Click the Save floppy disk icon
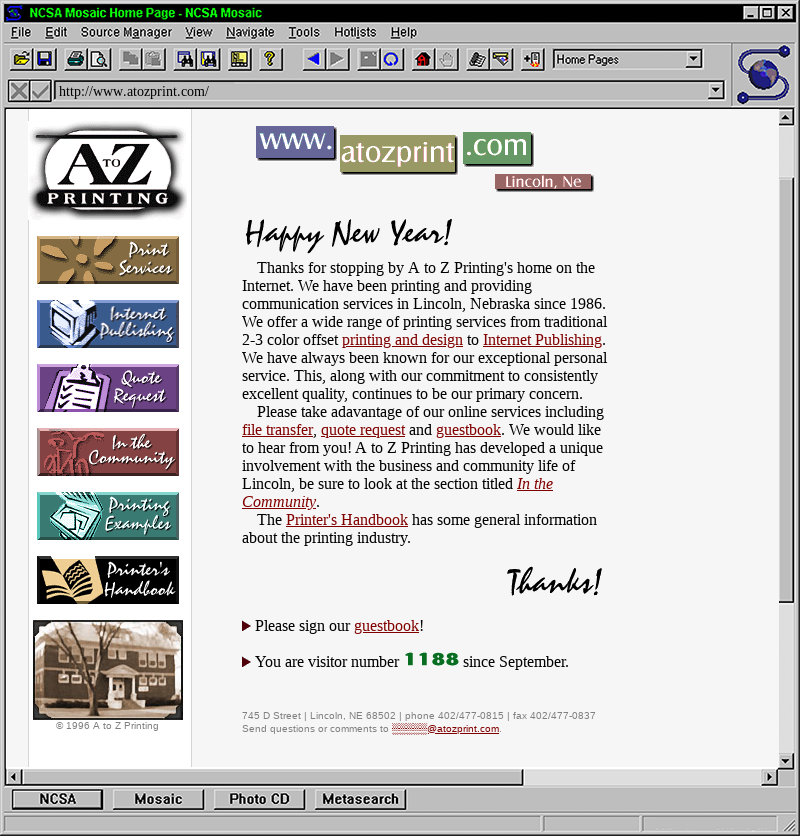This screenshot has height=836, width=800. (44, 60)
